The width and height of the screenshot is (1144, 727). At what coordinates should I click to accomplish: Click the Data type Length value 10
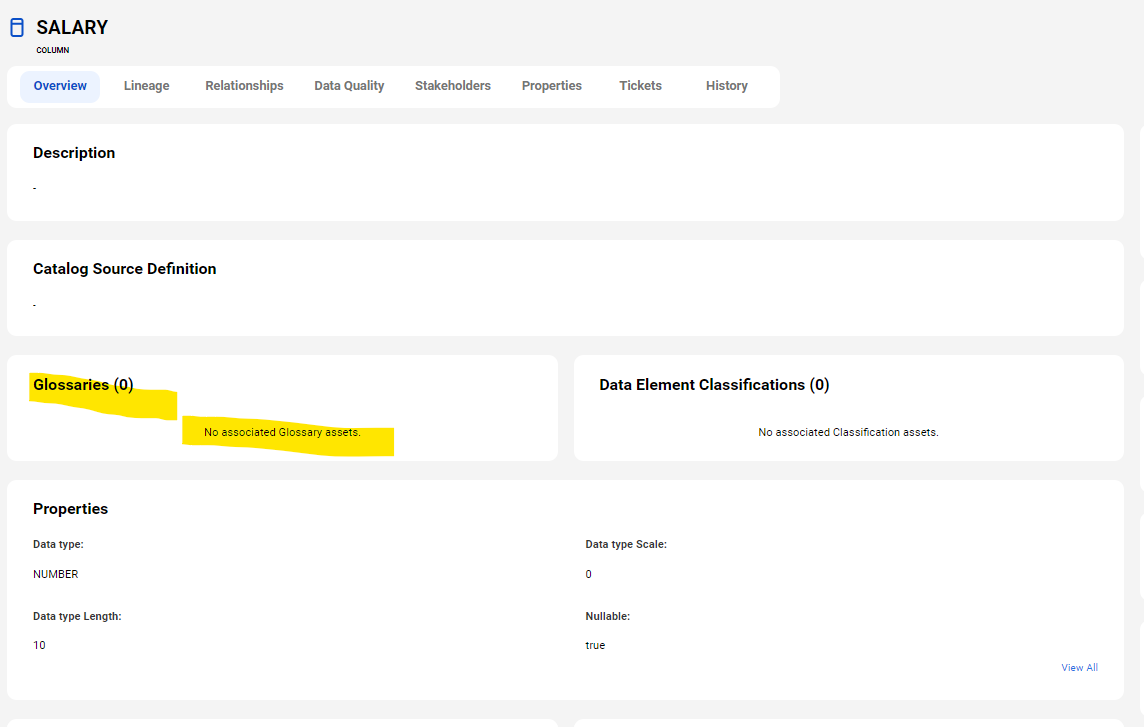click(x=39, y=645)
